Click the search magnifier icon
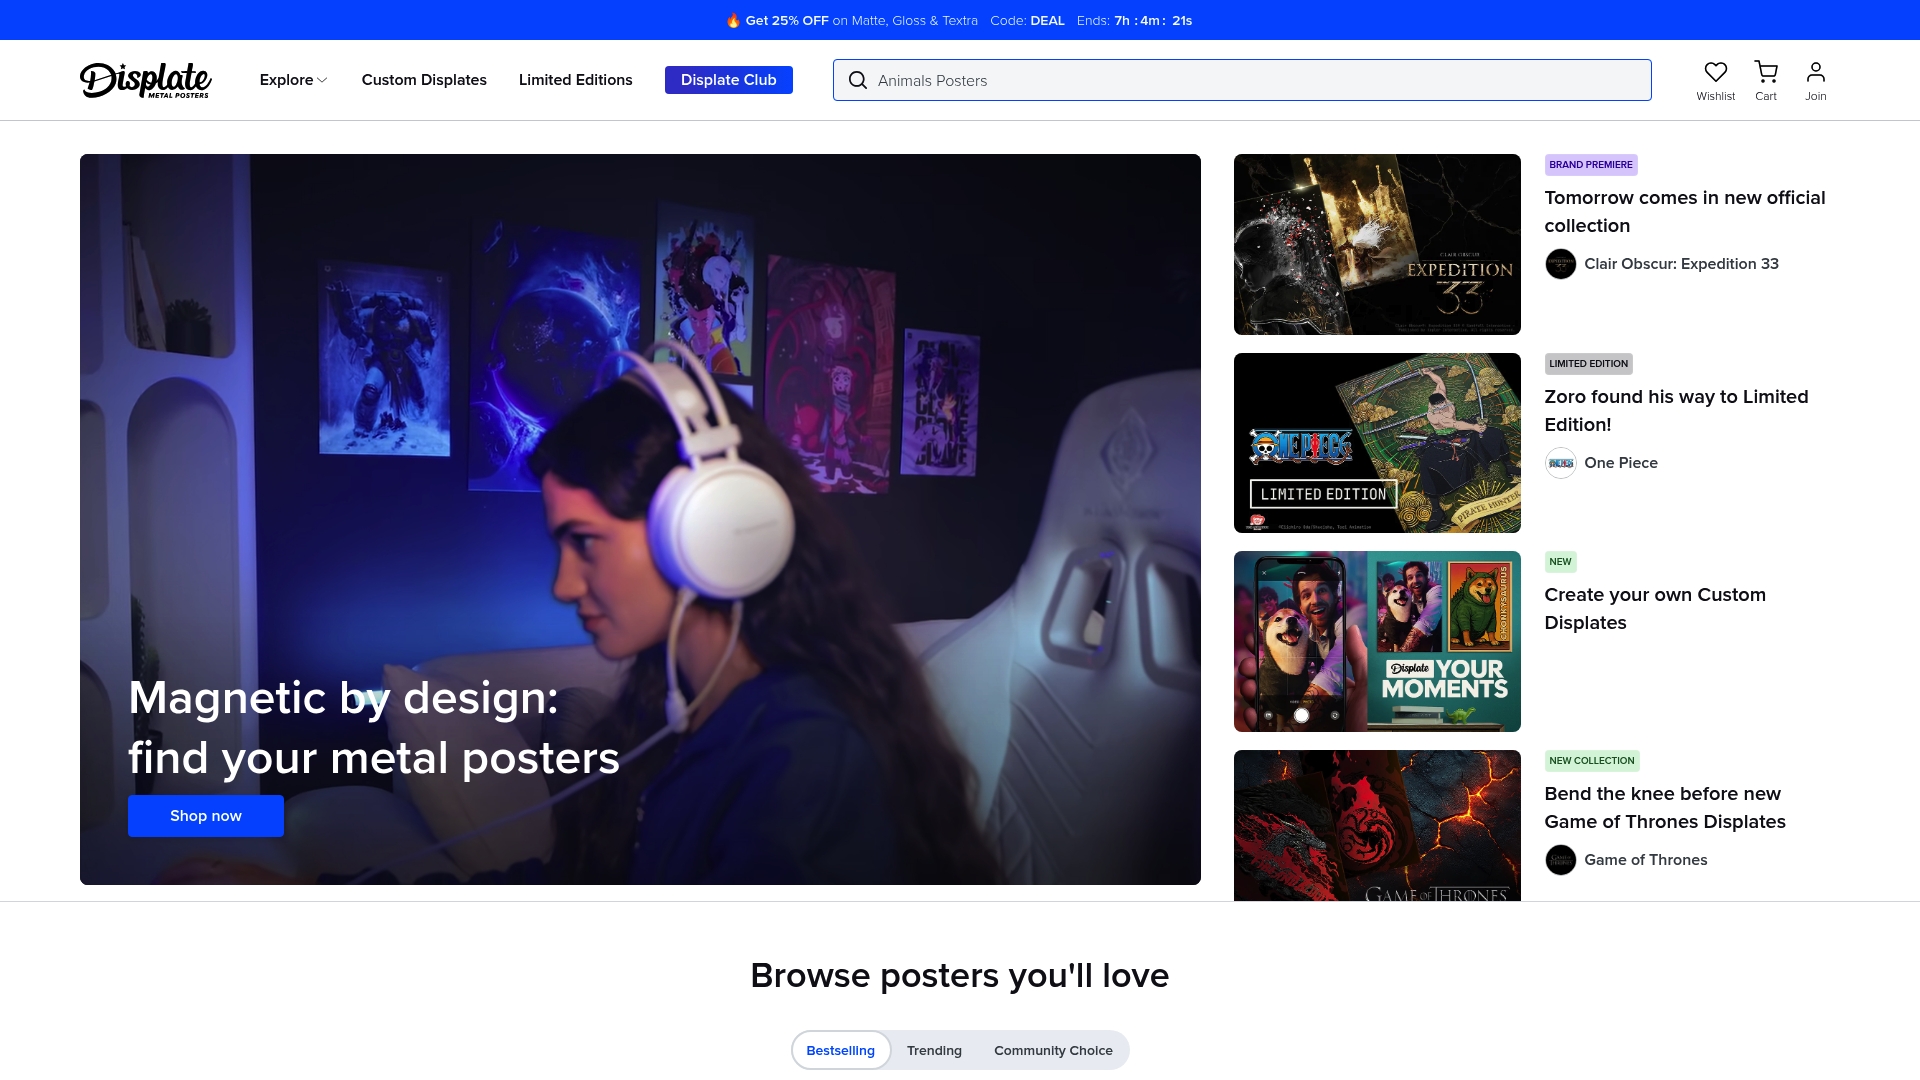 [x=858, y=80]
